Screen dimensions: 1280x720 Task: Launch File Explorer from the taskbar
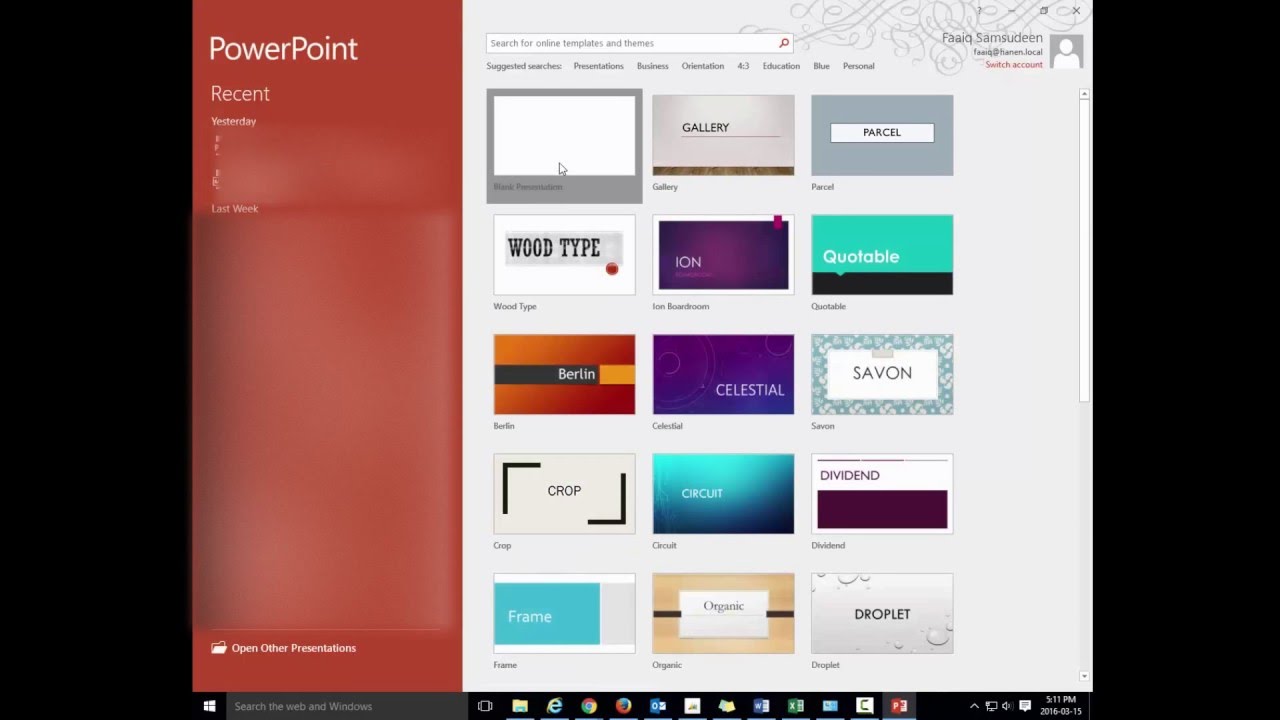point(520,706)
